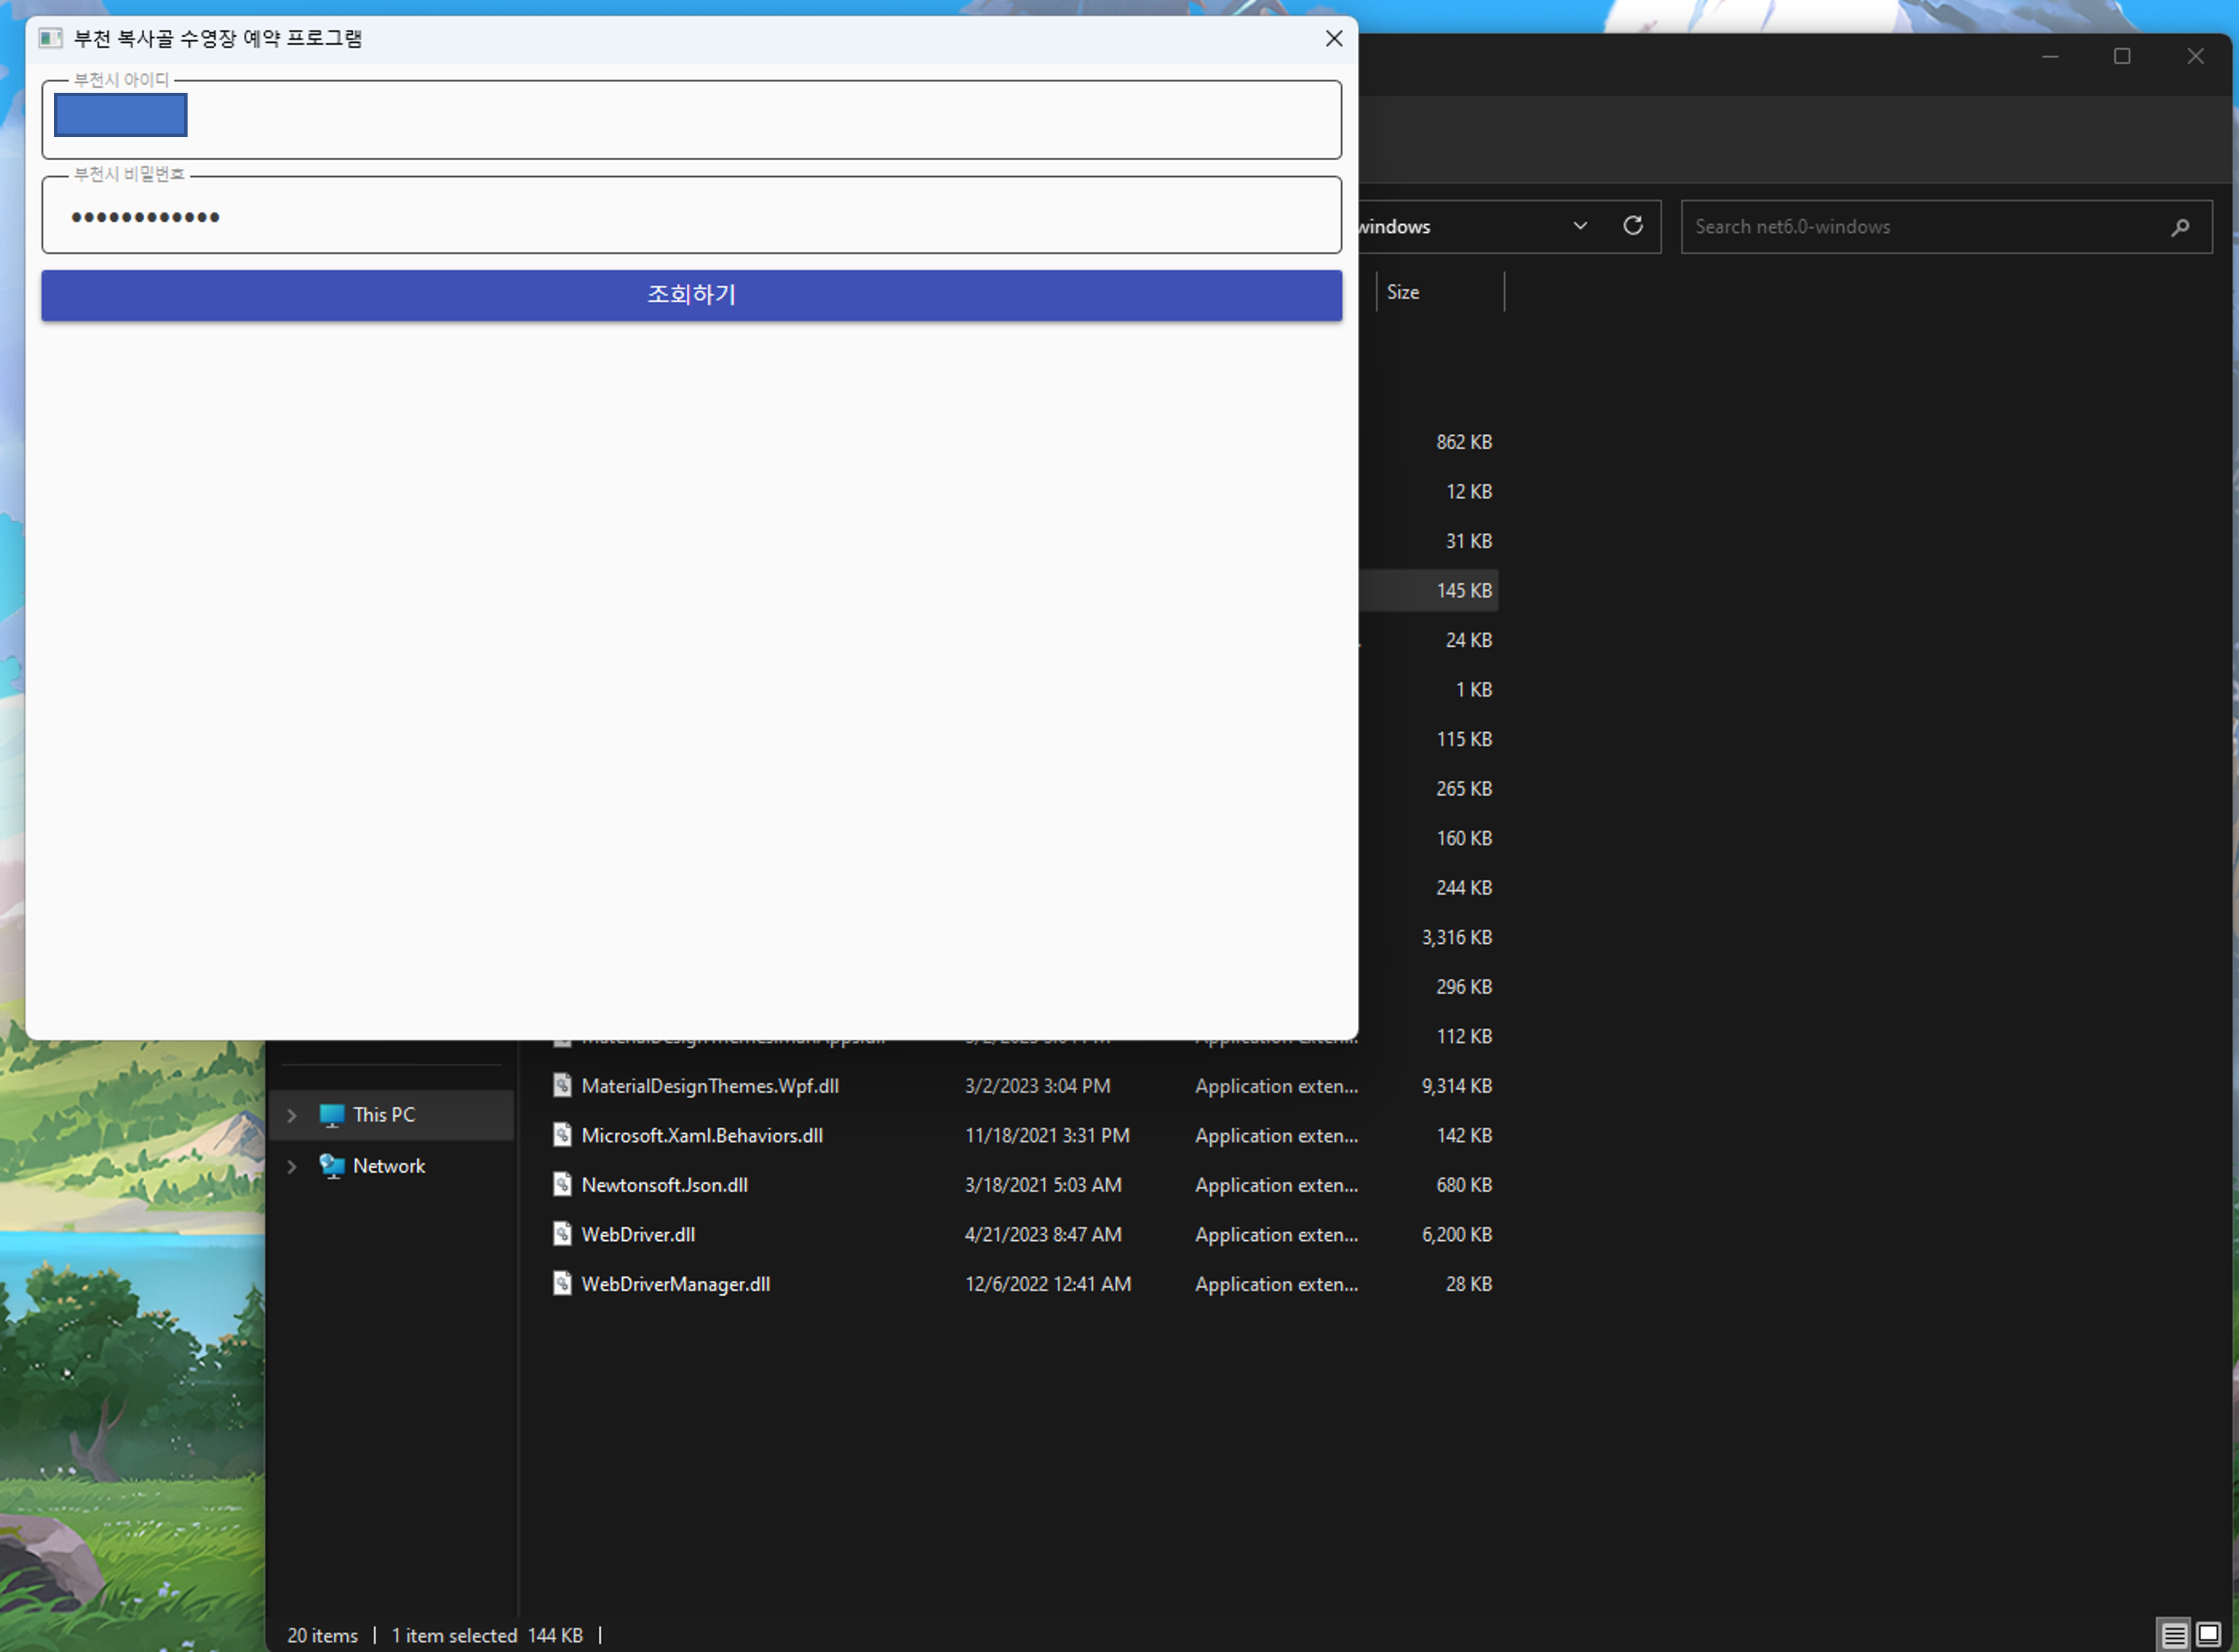This screenshot has width=2239, height=1652.
Task: Click the 20 items status bar text
Action: [322, 1636]
